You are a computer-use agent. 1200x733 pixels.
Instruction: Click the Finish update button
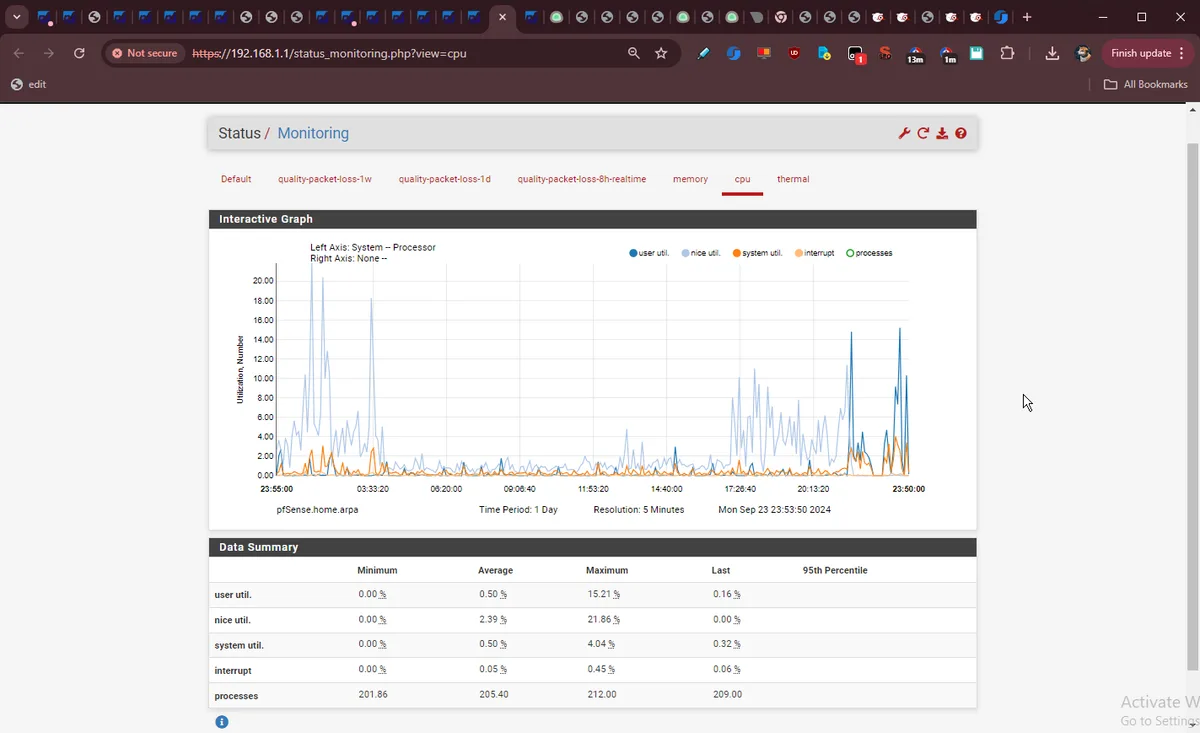tap(1140, 53)
